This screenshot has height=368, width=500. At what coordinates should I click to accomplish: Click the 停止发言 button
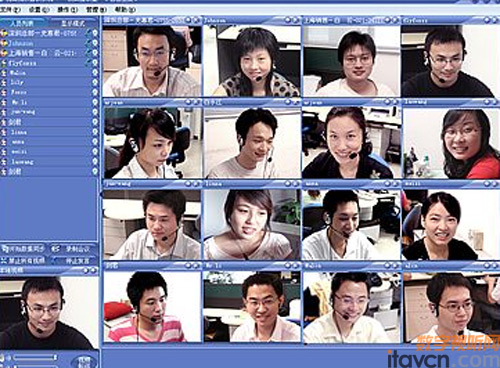(73, 260)
